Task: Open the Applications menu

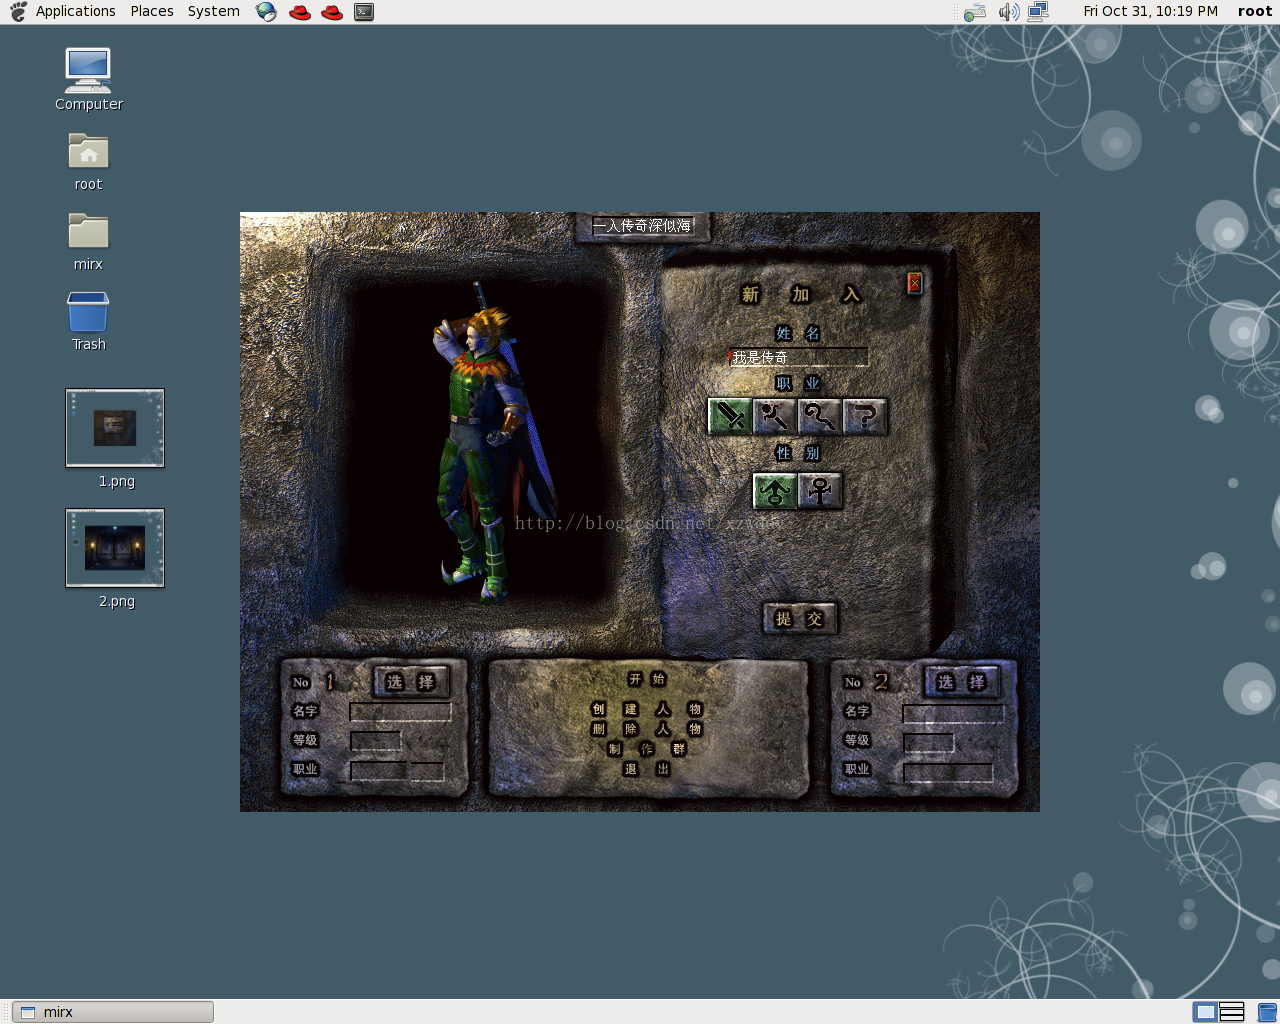Action: click(x=76, y=11)
